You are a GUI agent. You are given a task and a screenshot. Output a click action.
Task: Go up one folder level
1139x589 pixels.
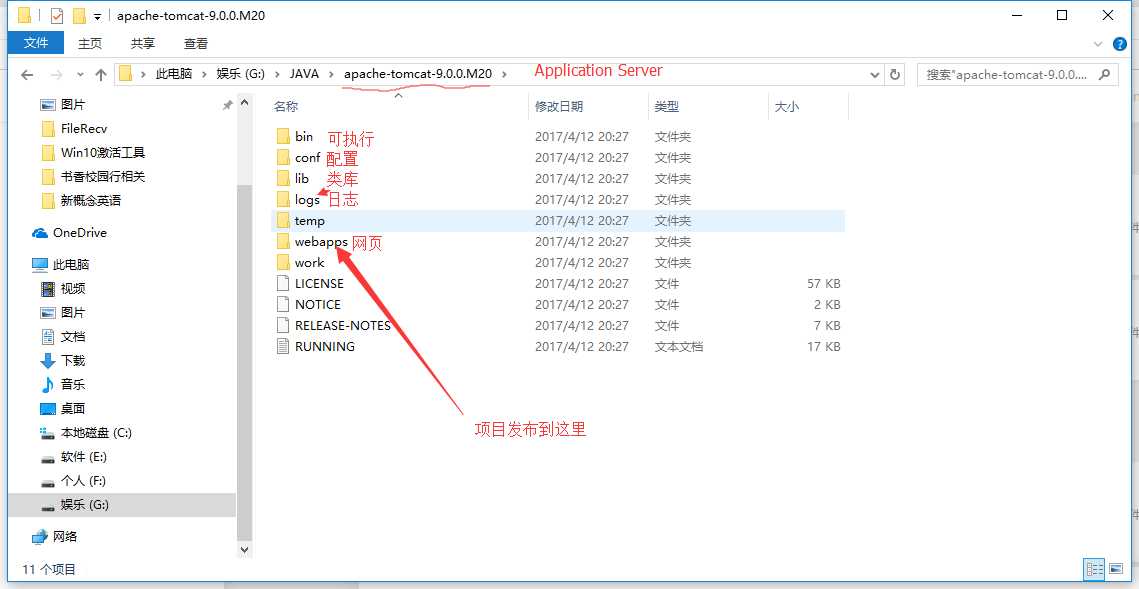tap(101, 74)
